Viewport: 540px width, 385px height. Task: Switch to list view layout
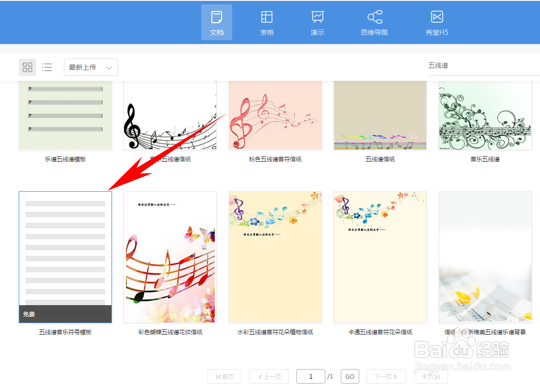[47, 67]
